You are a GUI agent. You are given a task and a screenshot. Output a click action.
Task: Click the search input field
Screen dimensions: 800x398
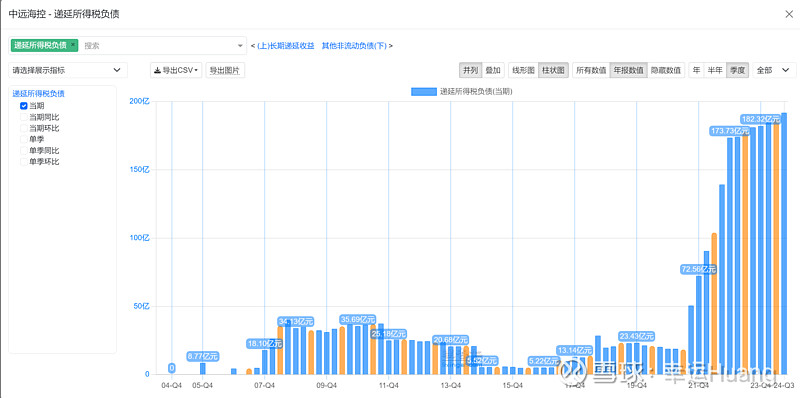pyautogui.click(x=158, y=46)
